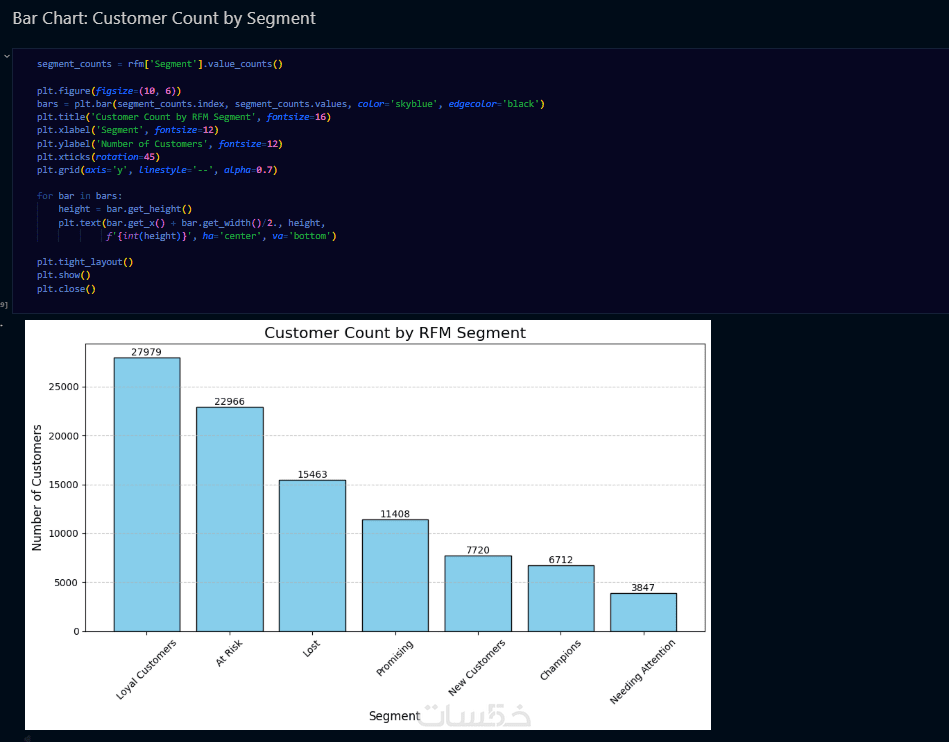
Task: Click the y-axis tick 5000
Action: [x=67, y=583]
